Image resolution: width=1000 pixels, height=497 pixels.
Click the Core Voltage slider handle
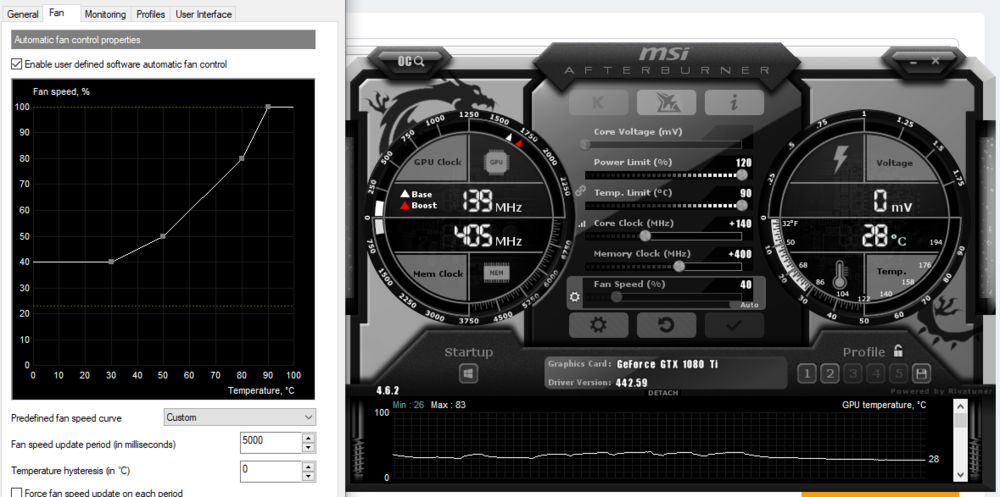coord(585,145)
